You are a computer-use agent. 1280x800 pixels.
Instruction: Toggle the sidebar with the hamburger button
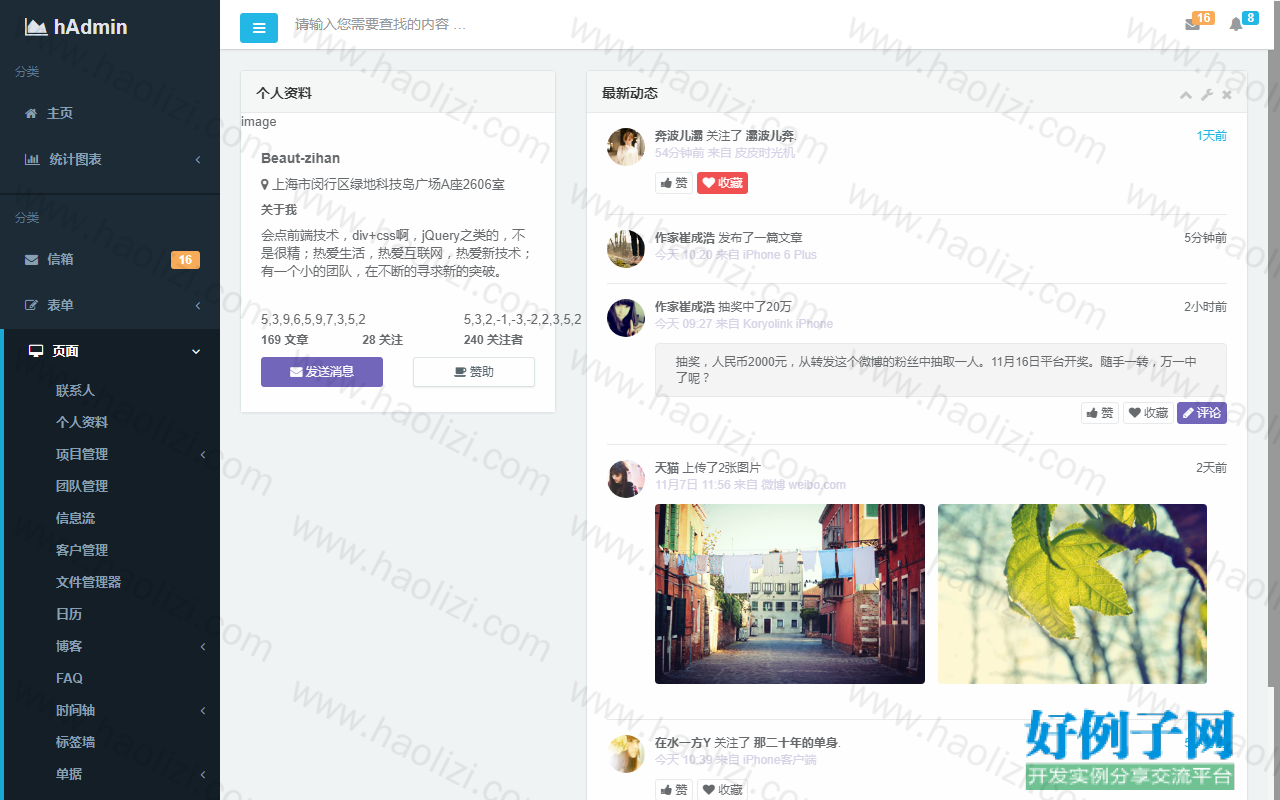pos(259,28)
